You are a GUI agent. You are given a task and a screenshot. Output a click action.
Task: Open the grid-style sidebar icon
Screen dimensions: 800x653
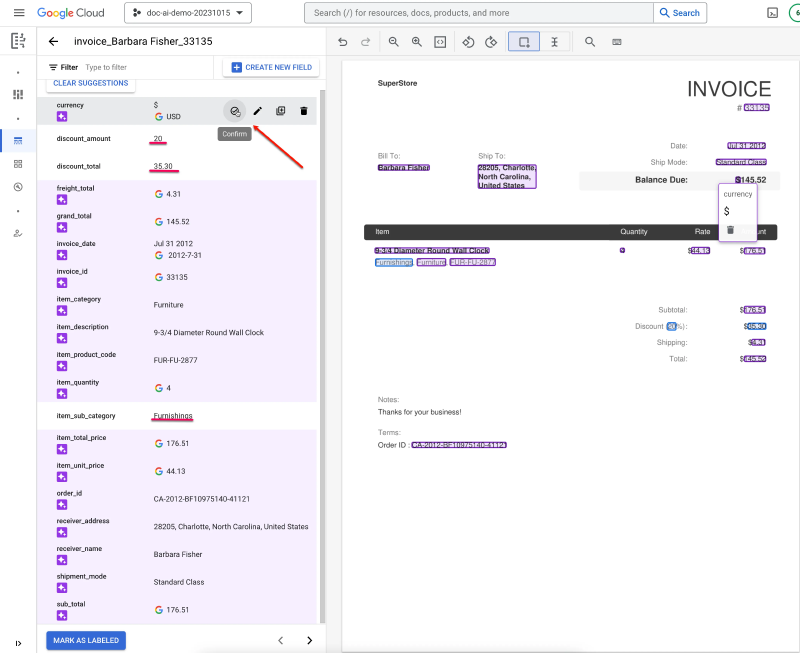coord(18,164)
